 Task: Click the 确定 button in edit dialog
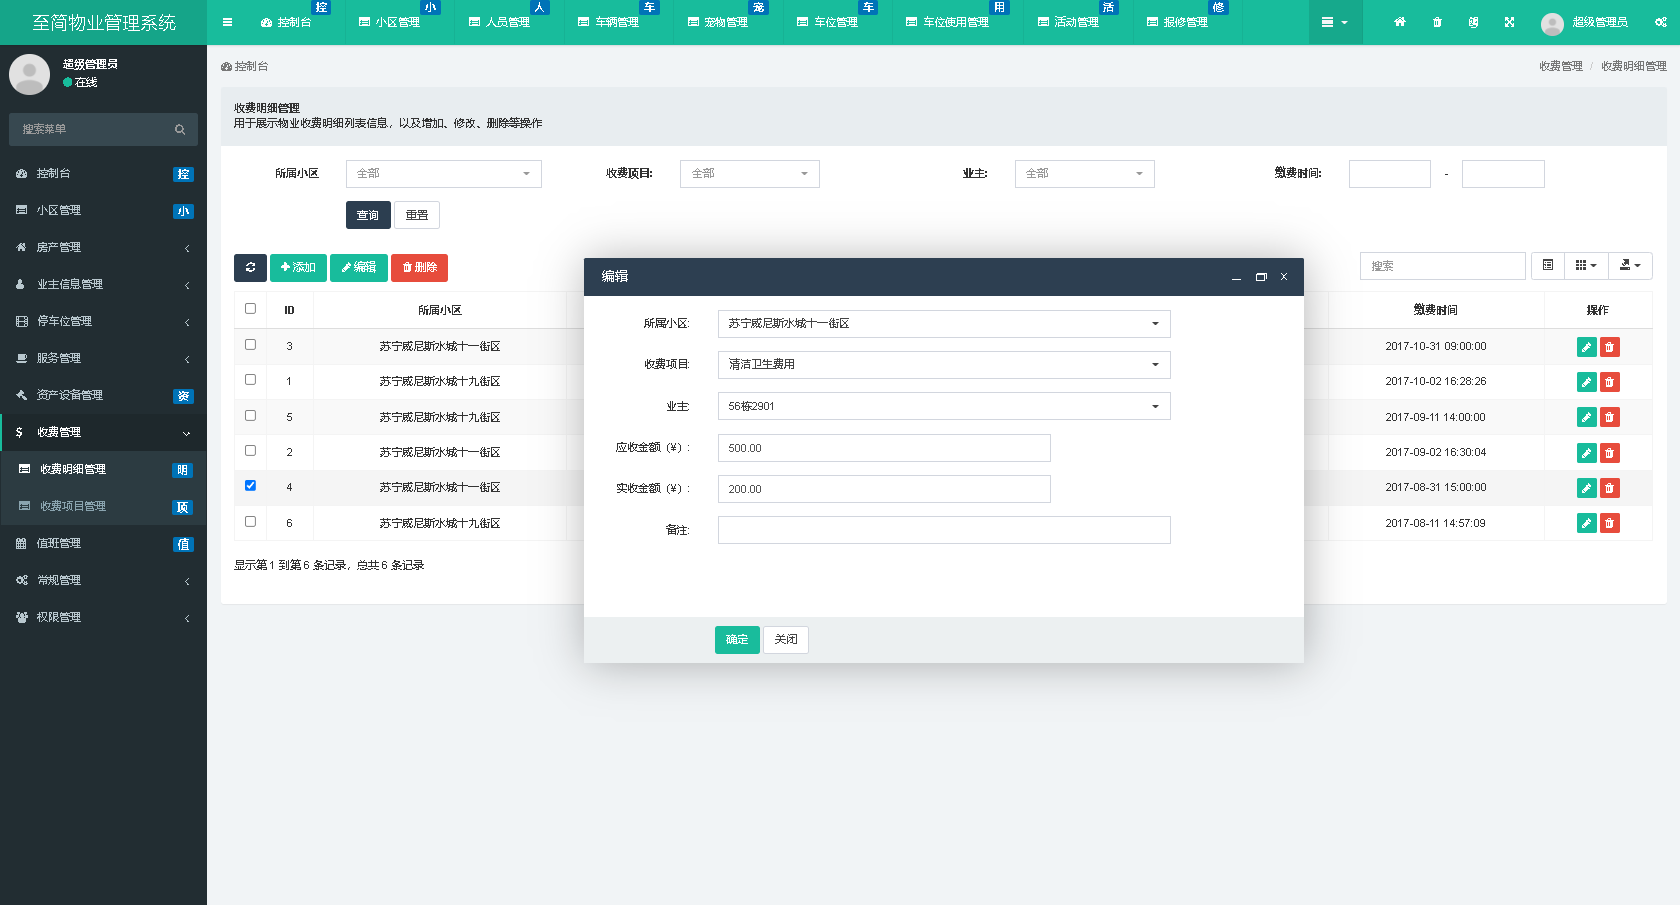(737, 640)
